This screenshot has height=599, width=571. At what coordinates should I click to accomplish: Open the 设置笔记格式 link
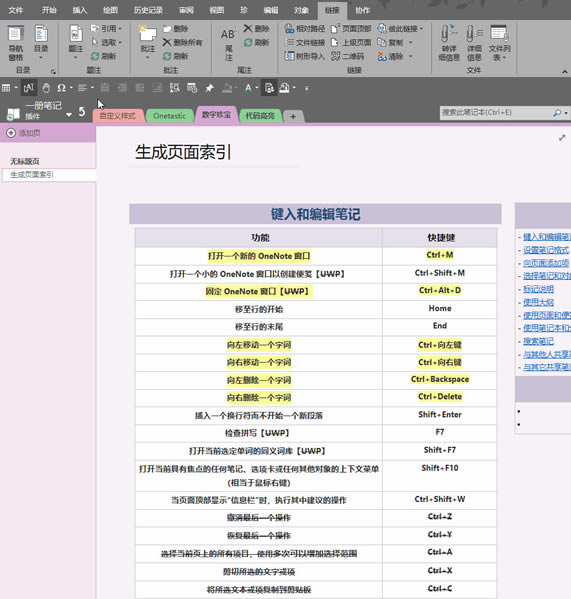(x=546, y=250)
